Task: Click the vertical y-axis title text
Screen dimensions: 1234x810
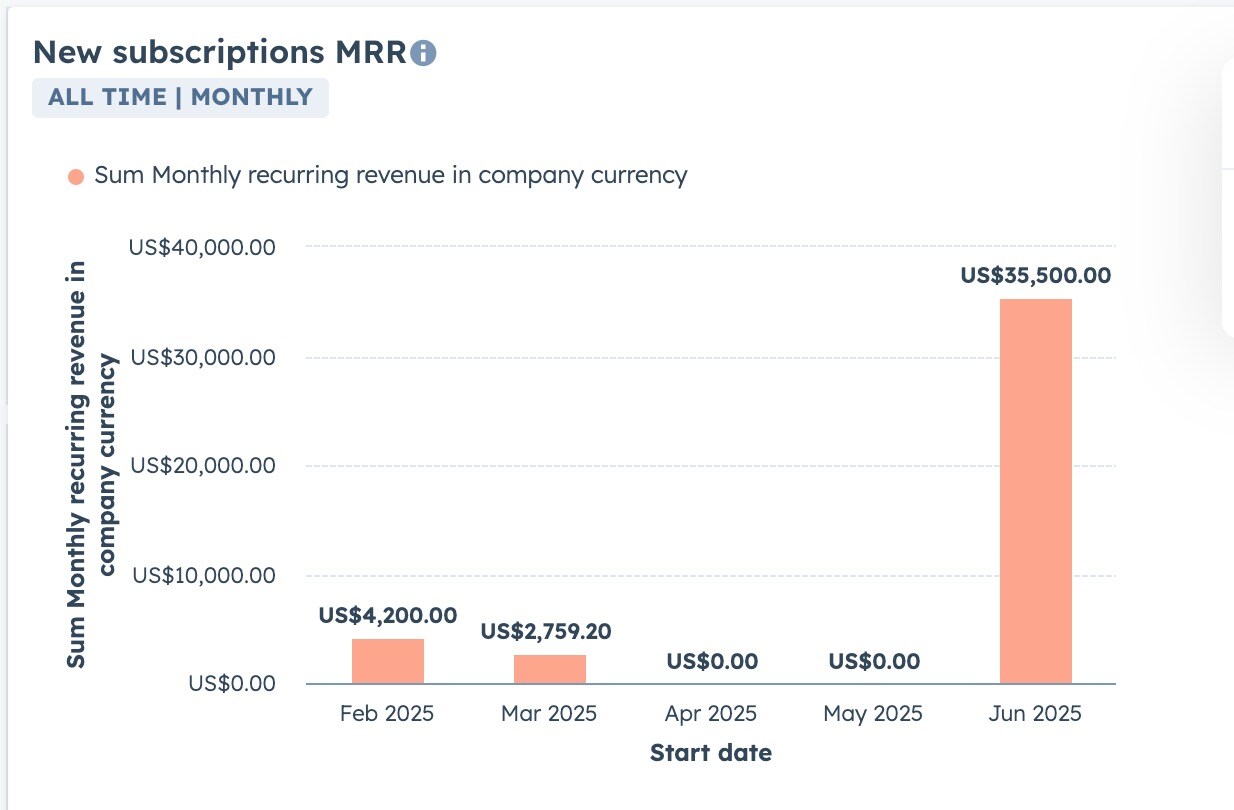Action: (91, 465)
